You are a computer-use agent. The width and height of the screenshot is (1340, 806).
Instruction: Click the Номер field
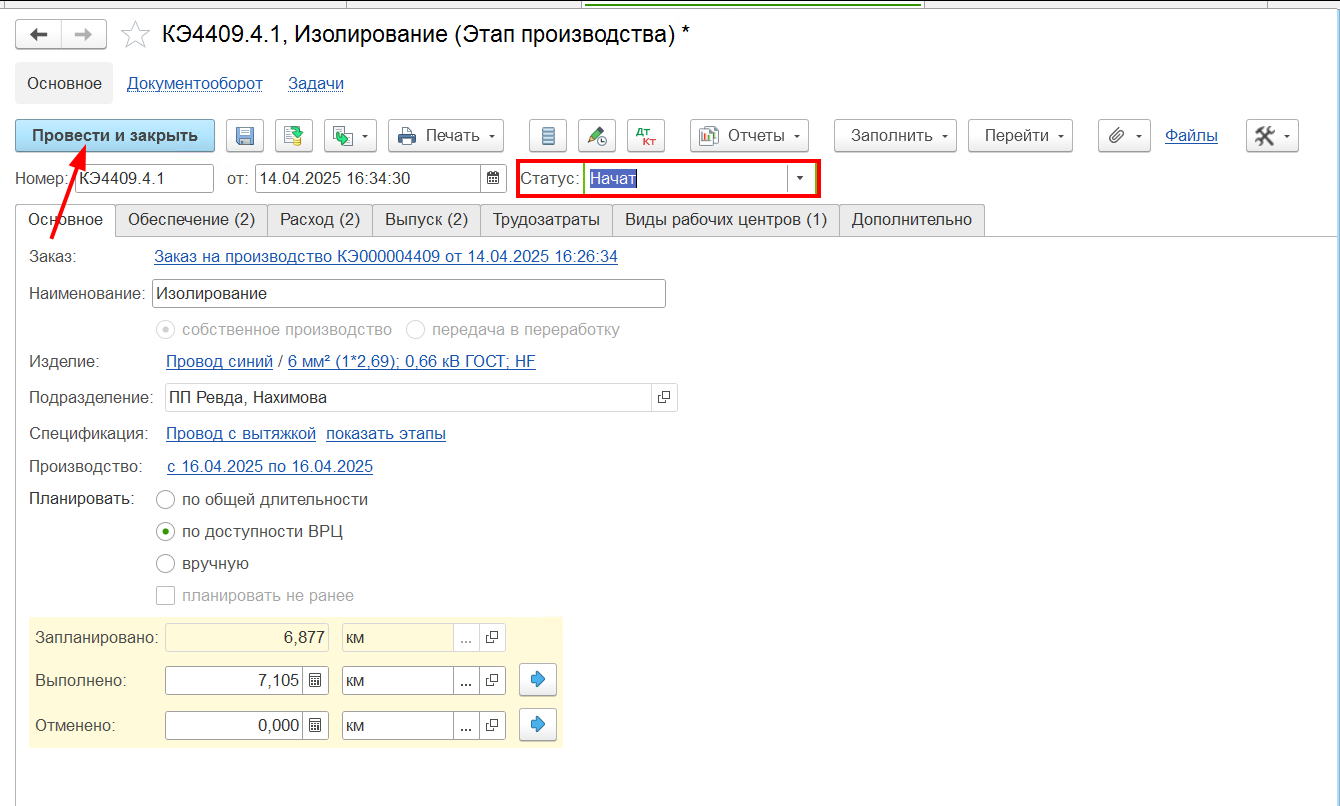point(144,179)
